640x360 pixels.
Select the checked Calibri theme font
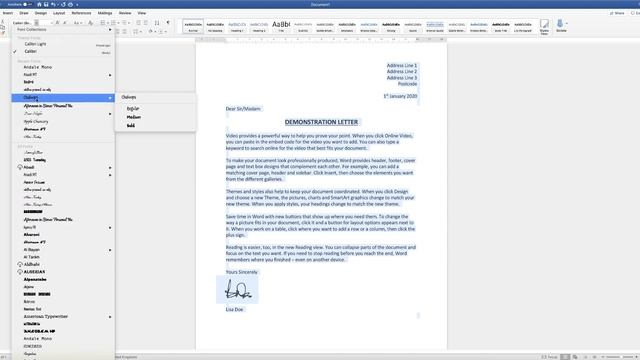click(31, 51)
